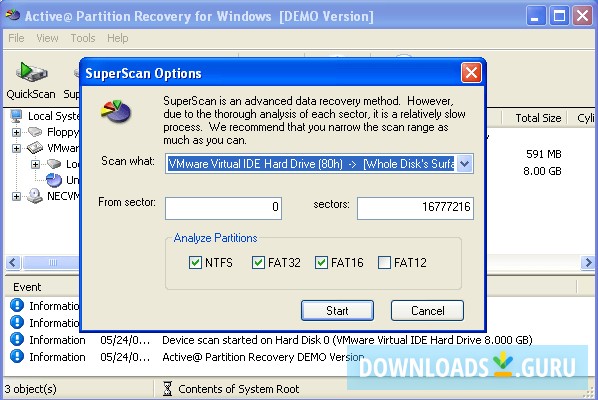Select the Local System computer icon
This screenshot has height=400, width=598.
pos(16,116)
